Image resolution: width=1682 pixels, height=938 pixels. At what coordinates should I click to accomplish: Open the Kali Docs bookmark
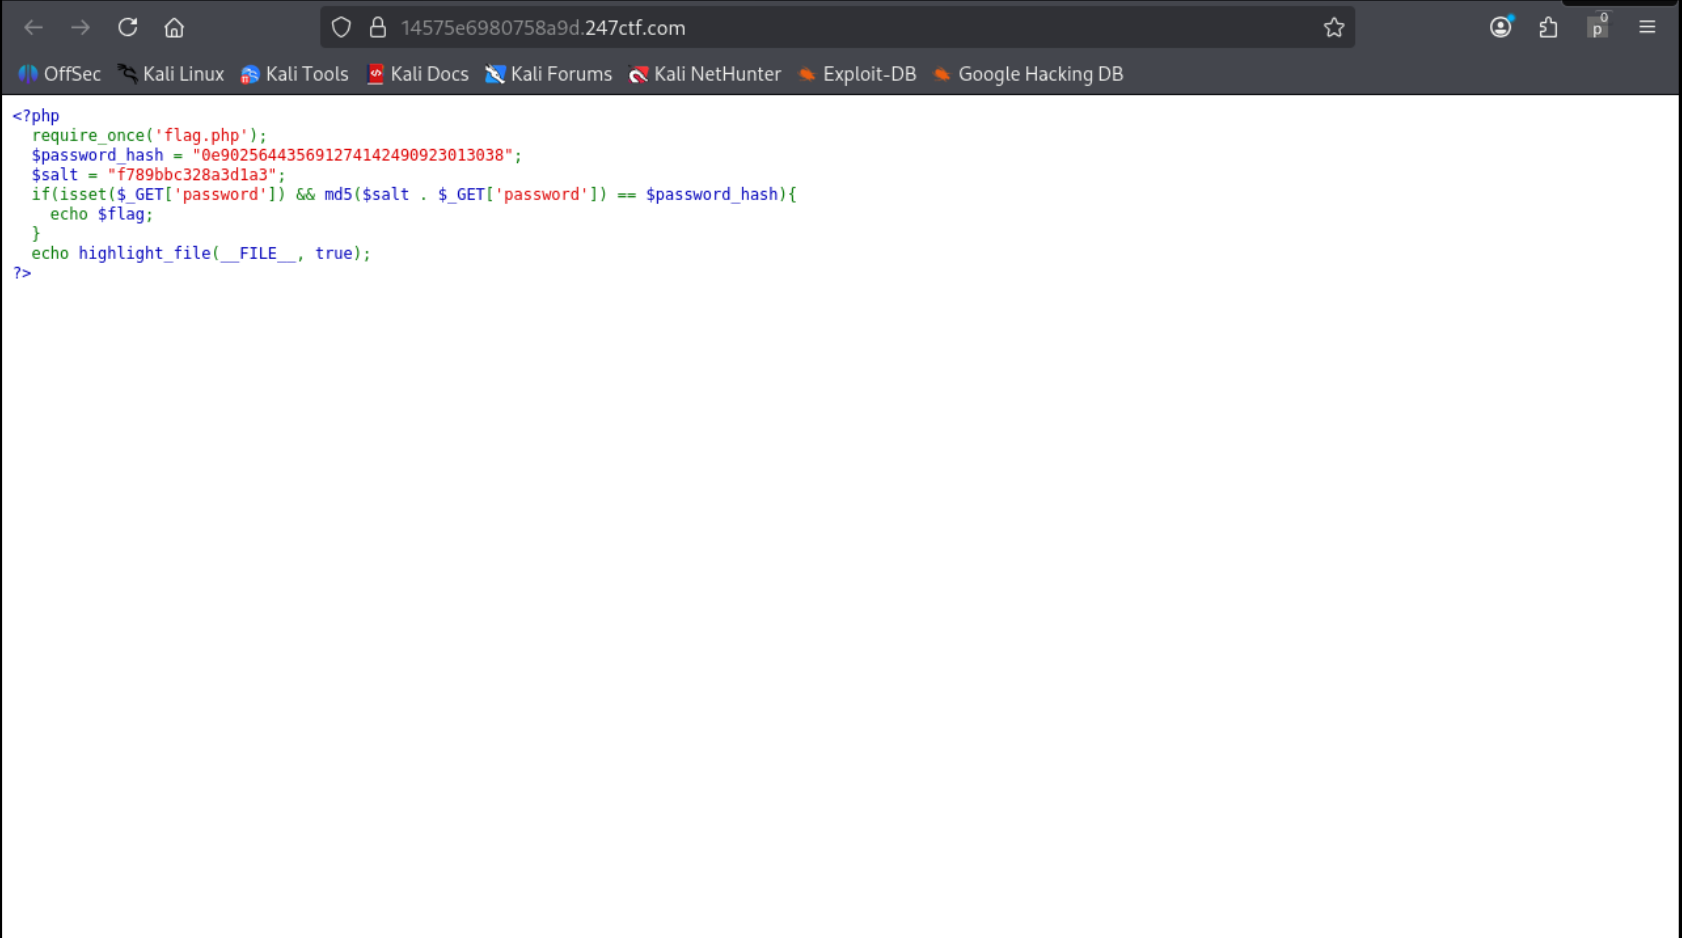coord(417,74)
